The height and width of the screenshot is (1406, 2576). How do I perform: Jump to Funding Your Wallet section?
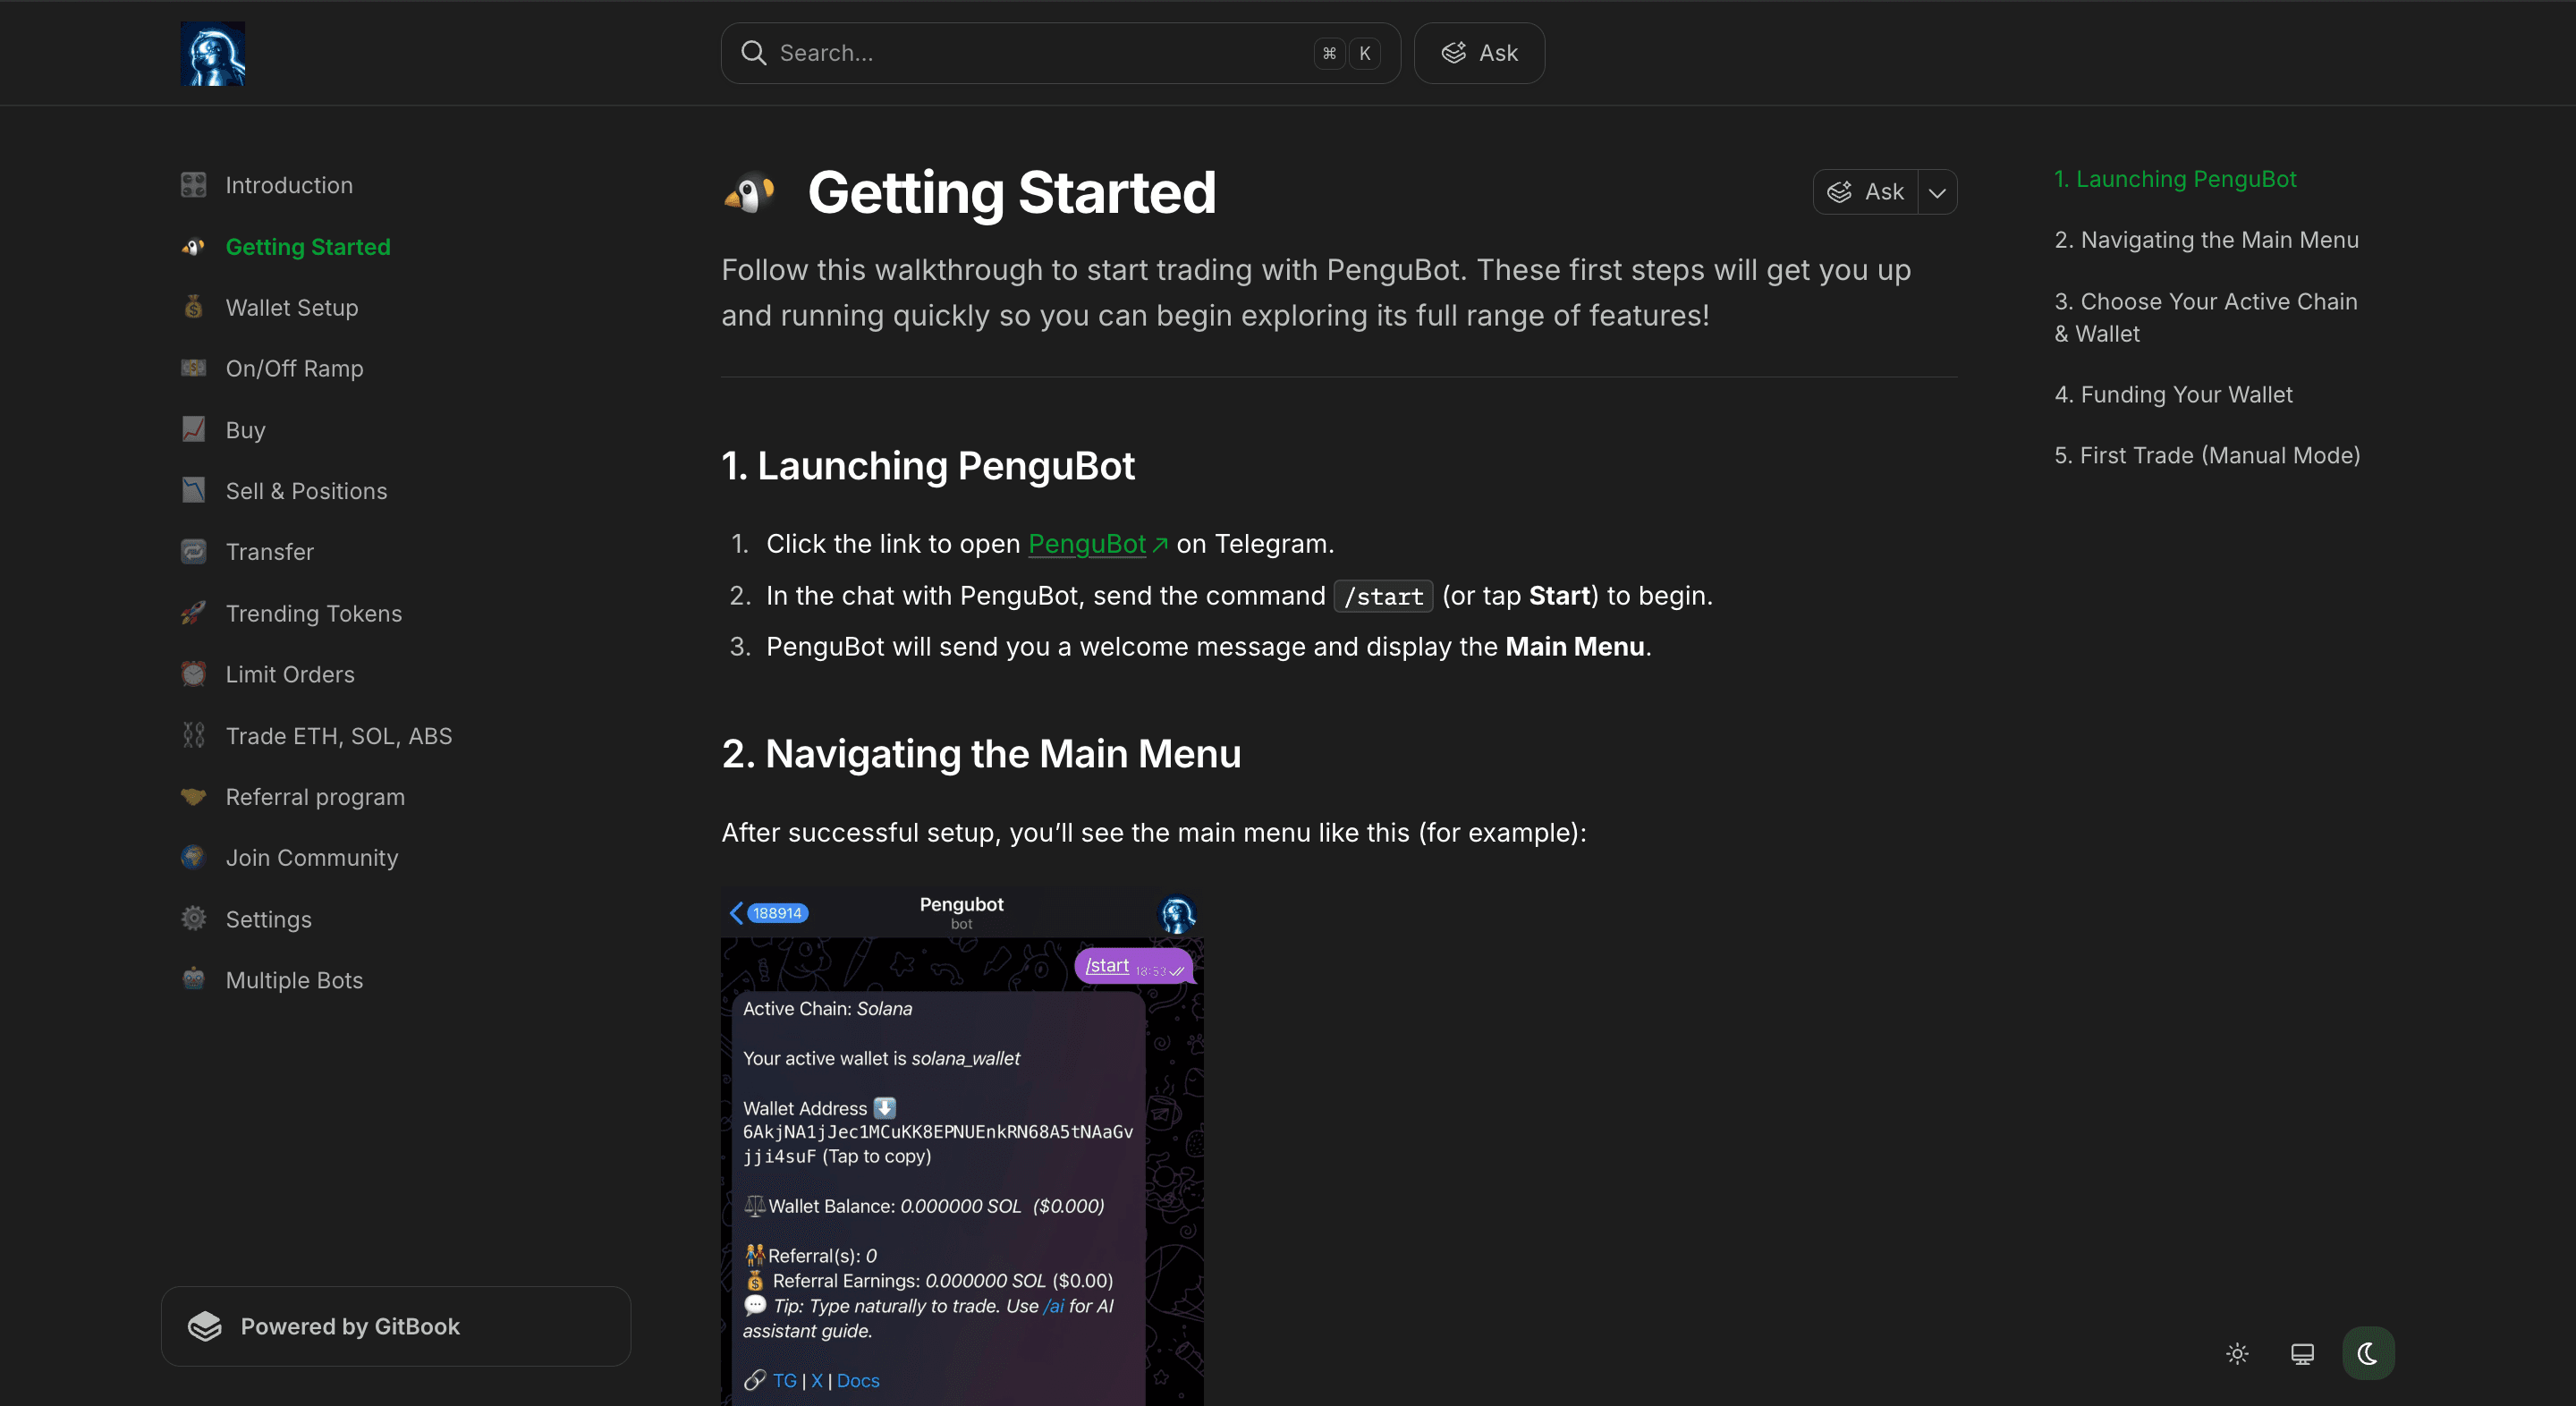pos(2173,394)
